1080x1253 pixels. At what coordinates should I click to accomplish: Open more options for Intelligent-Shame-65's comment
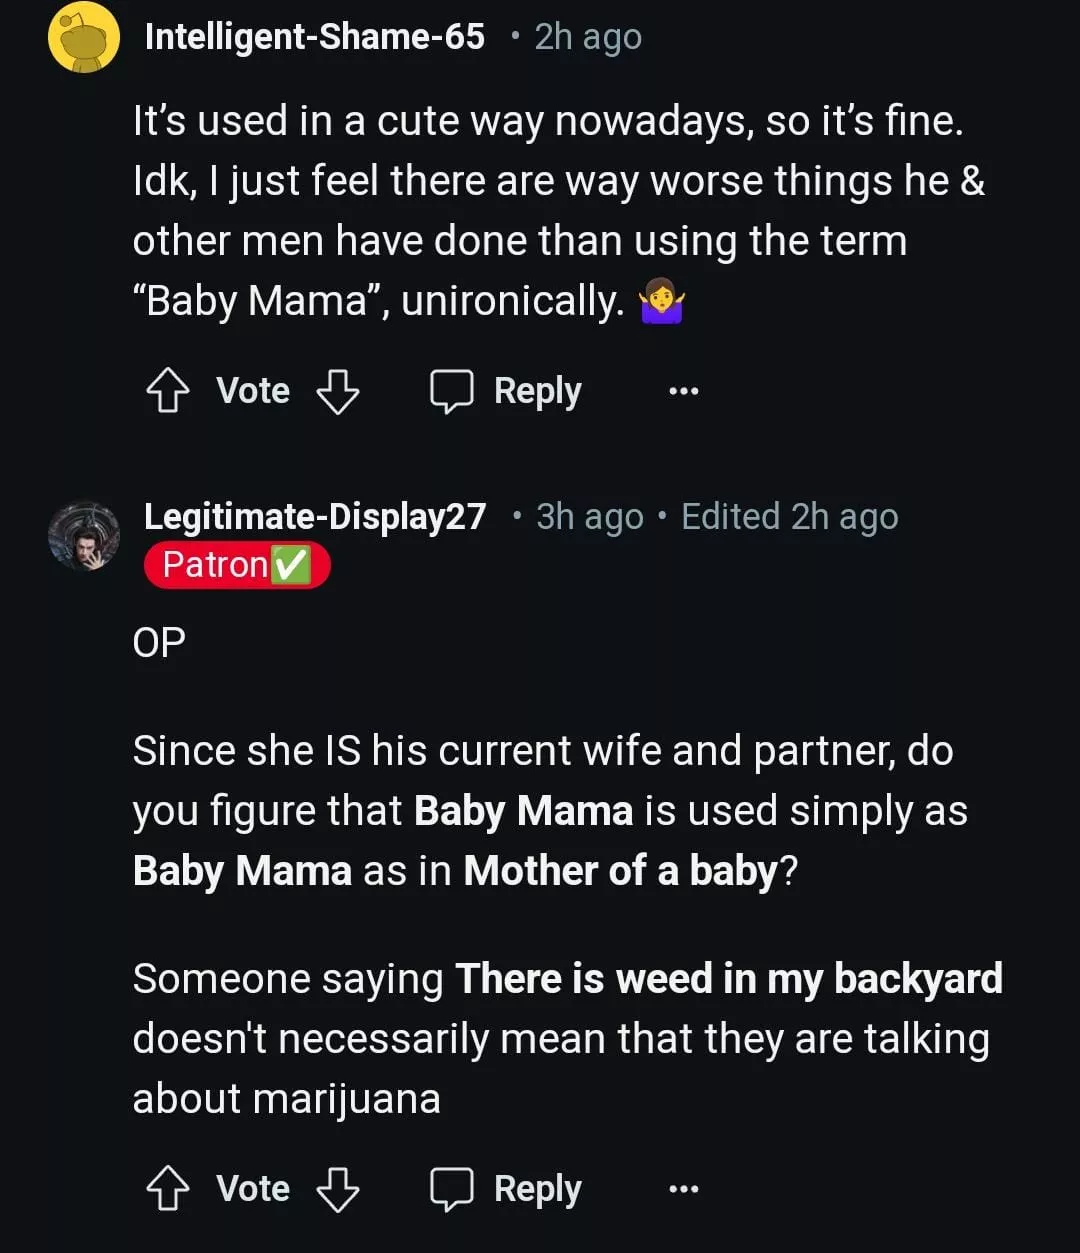pos(683,391)
